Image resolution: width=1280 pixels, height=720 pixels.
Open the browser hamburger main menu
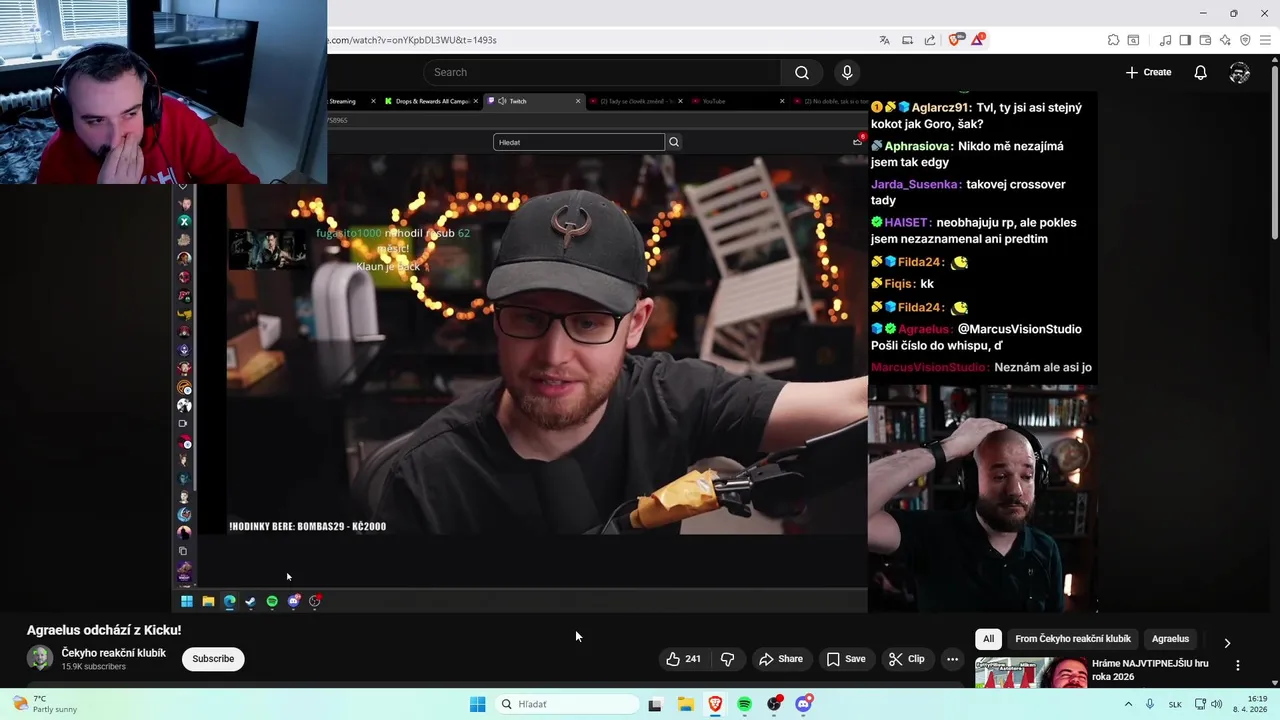[x=1265, y=40]
